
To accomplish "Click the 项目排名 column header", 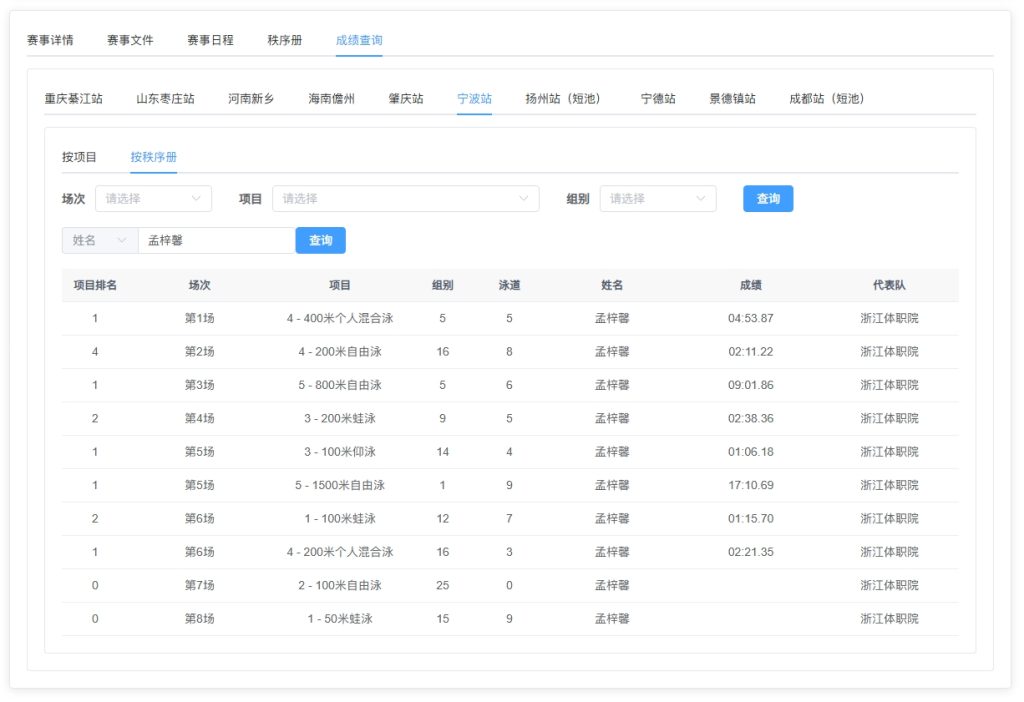I will tap(95, 285).
